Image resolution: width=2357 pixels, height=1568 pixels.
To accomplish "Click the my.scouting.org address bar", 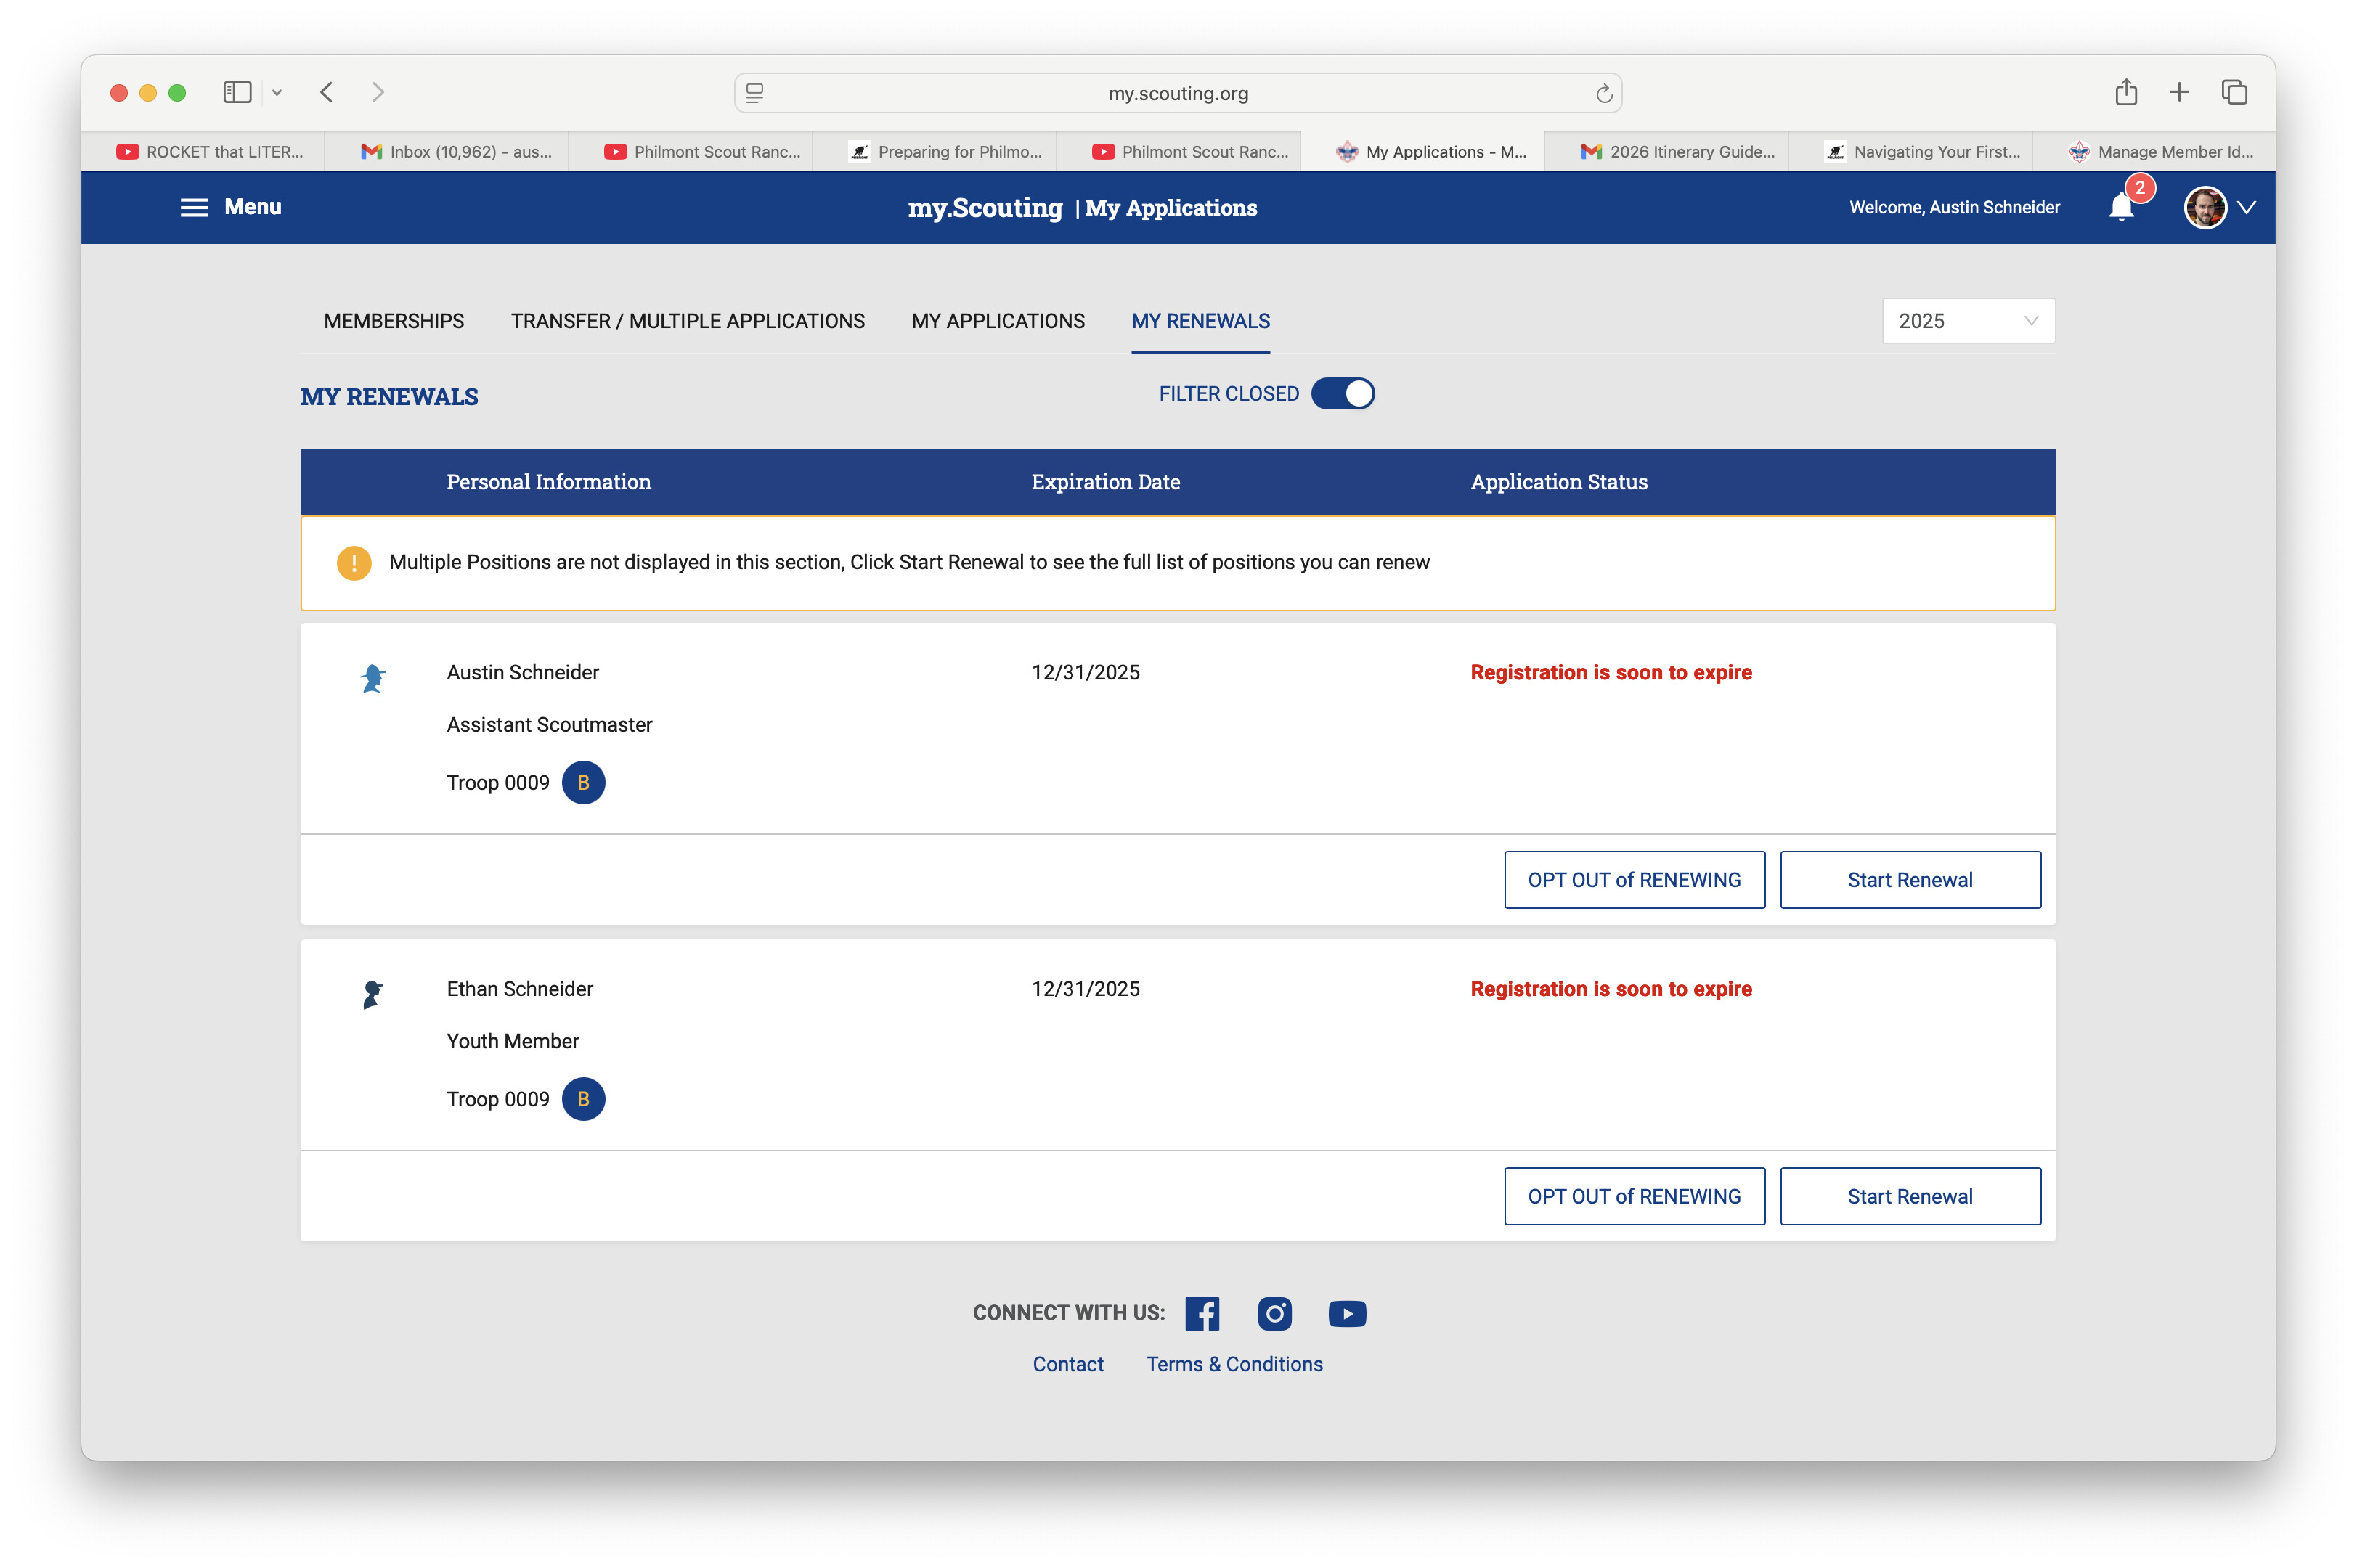I will (x=1177, y=92).
